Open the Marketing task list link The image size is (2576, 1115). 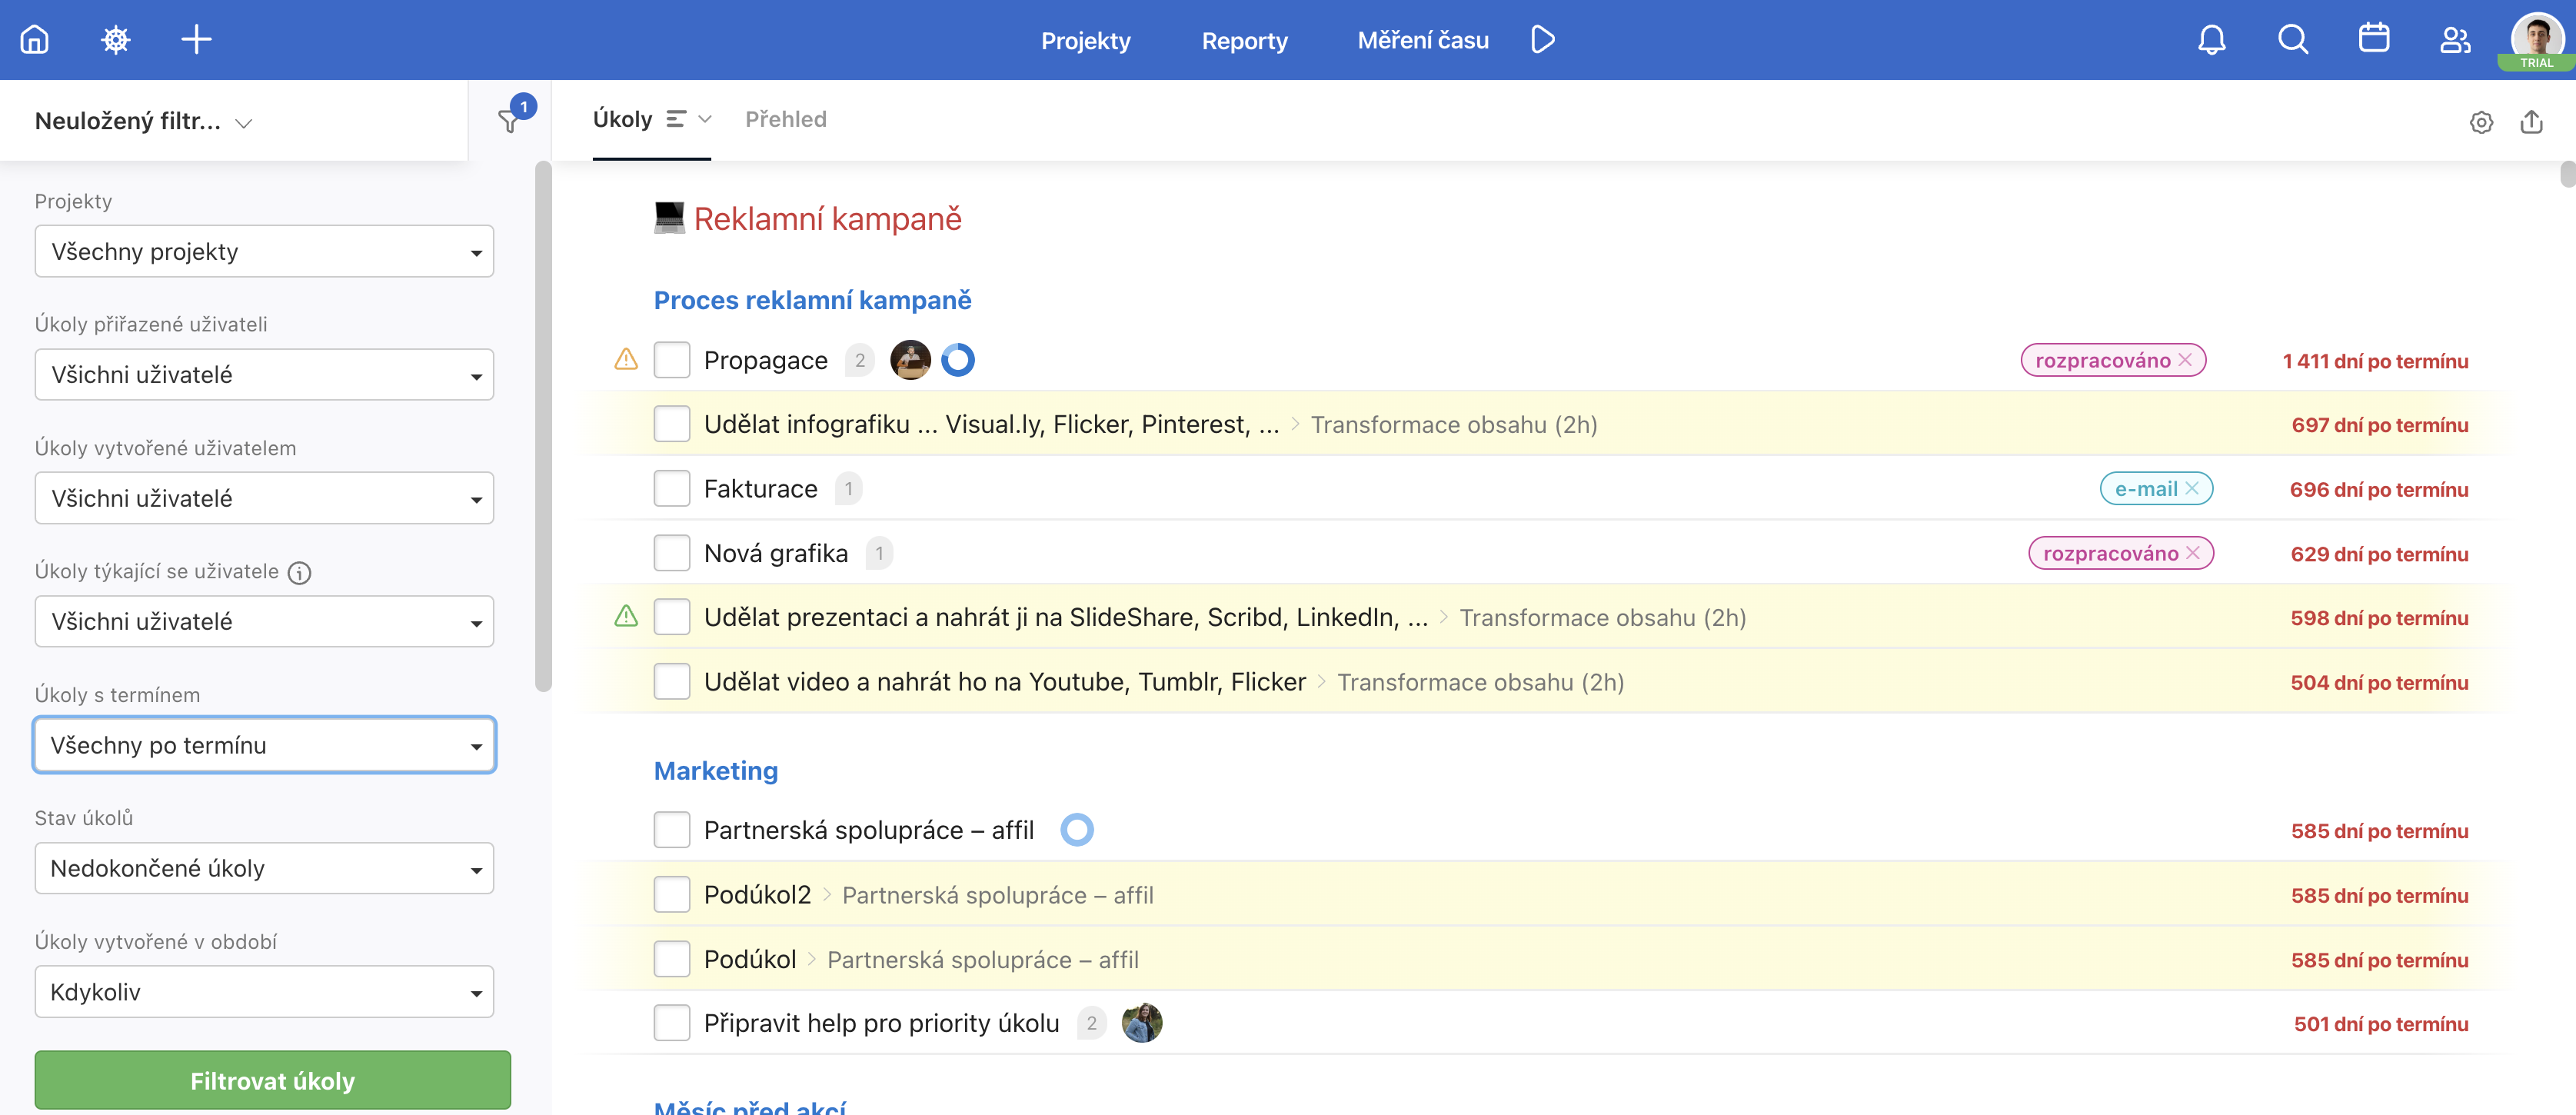(x=716, y=770)
